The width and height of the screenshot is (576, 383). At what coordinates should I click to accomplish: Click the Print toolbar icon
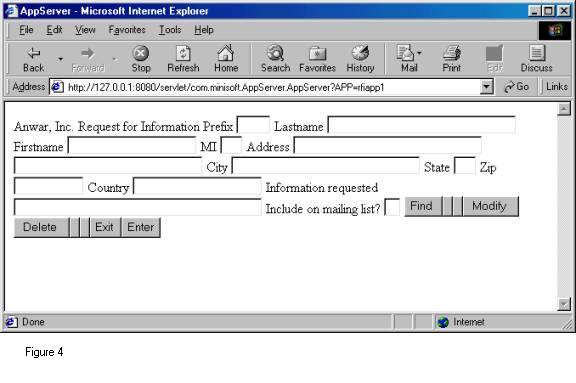pos(451,53)
